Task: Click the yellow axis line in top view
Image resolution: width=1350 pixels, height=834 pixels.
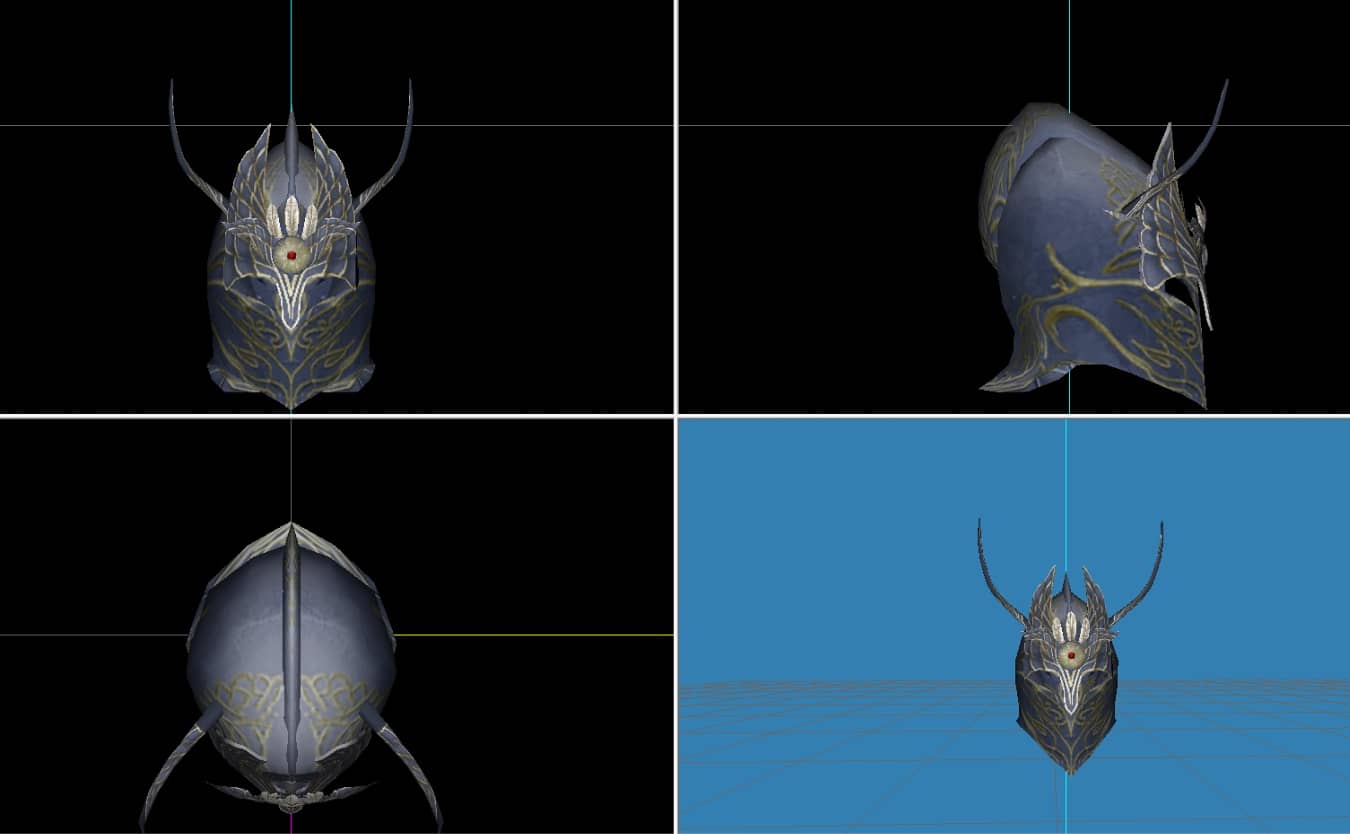Action: tap(534, 634)
